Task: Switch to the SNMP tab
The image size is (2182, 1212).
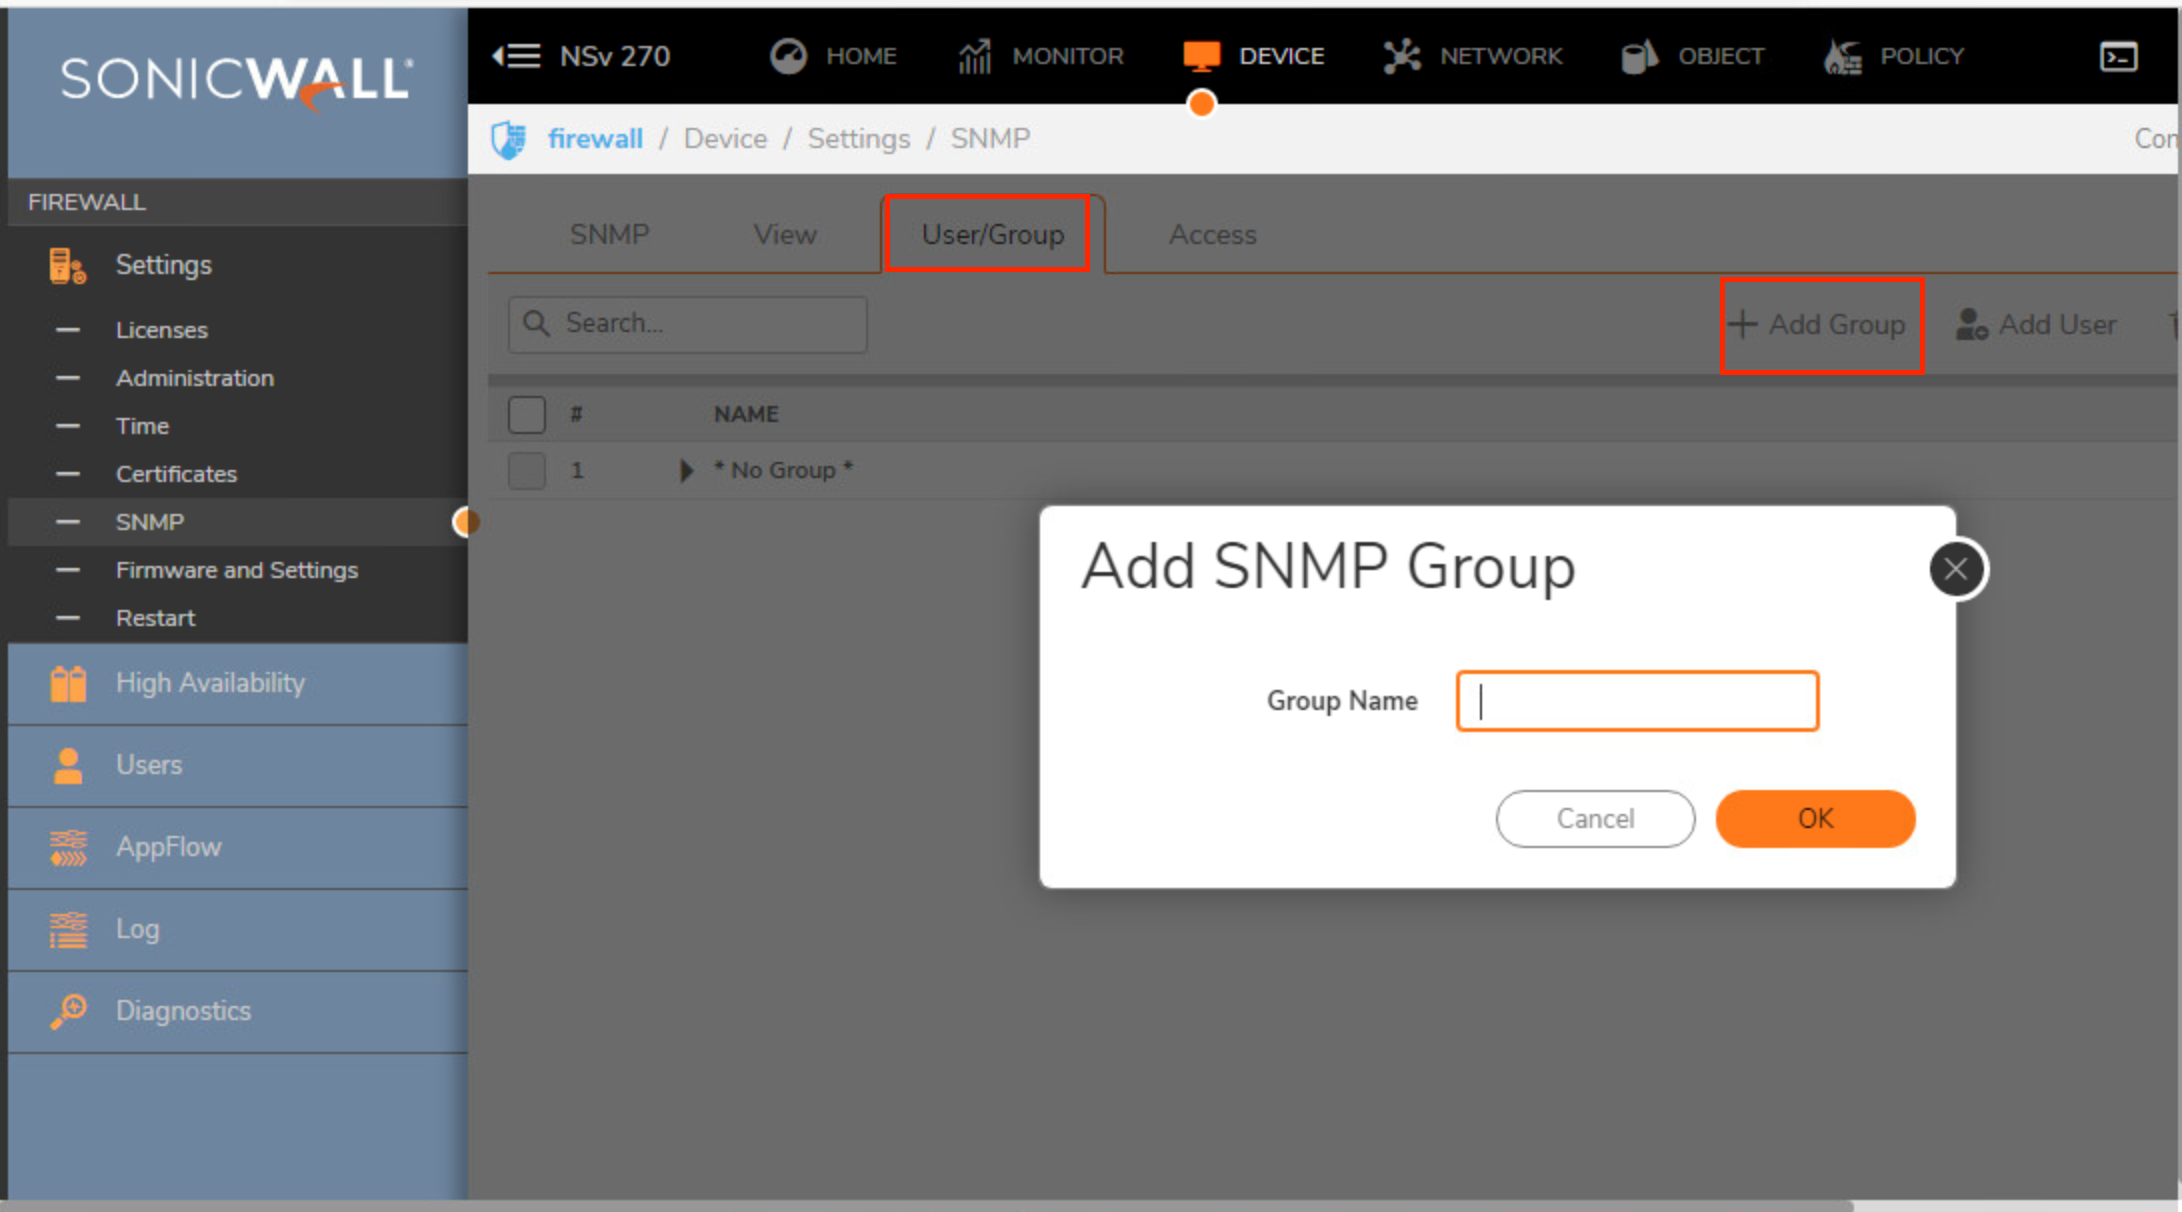Action: coord(609,235)
